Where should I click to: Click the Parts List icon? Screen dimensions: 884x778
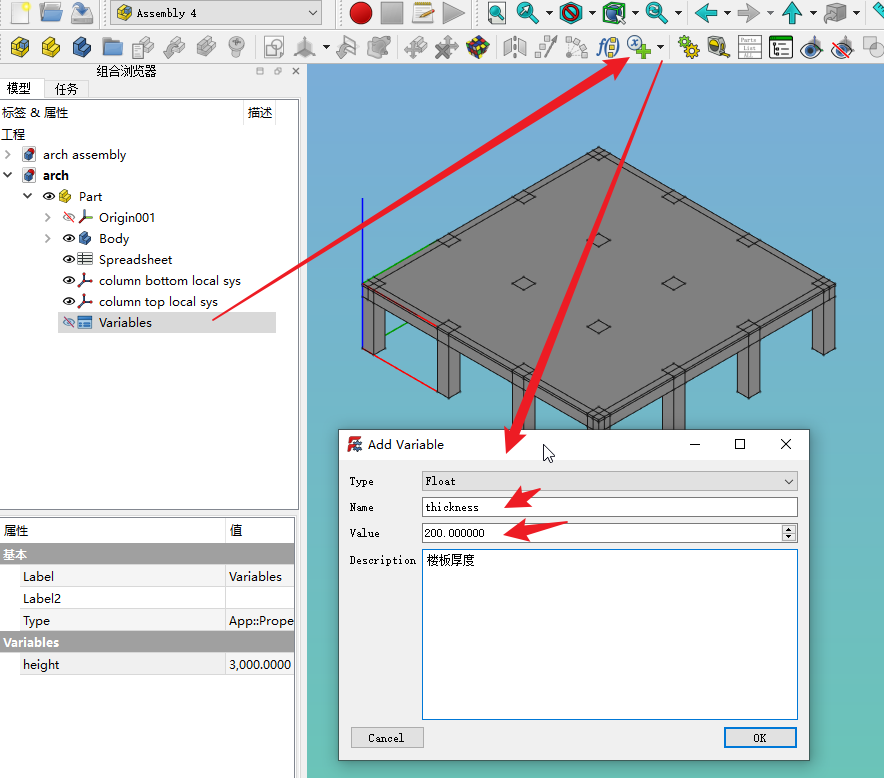click(749, 47)
